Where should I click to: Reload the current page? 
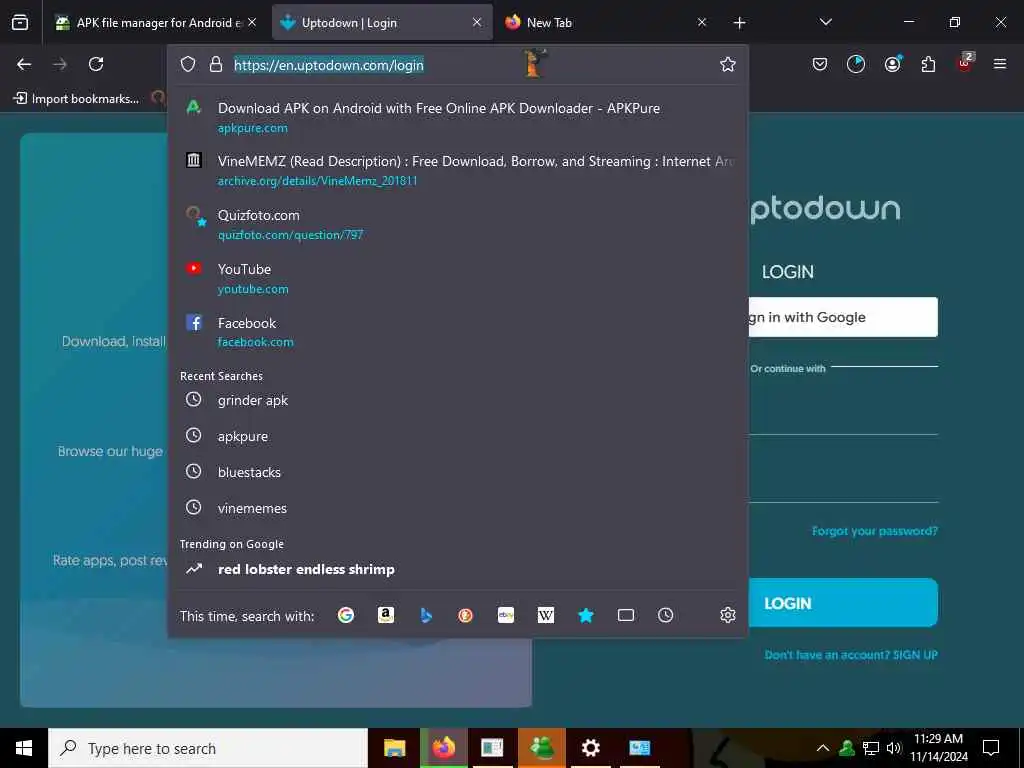(x=96, y=64)
